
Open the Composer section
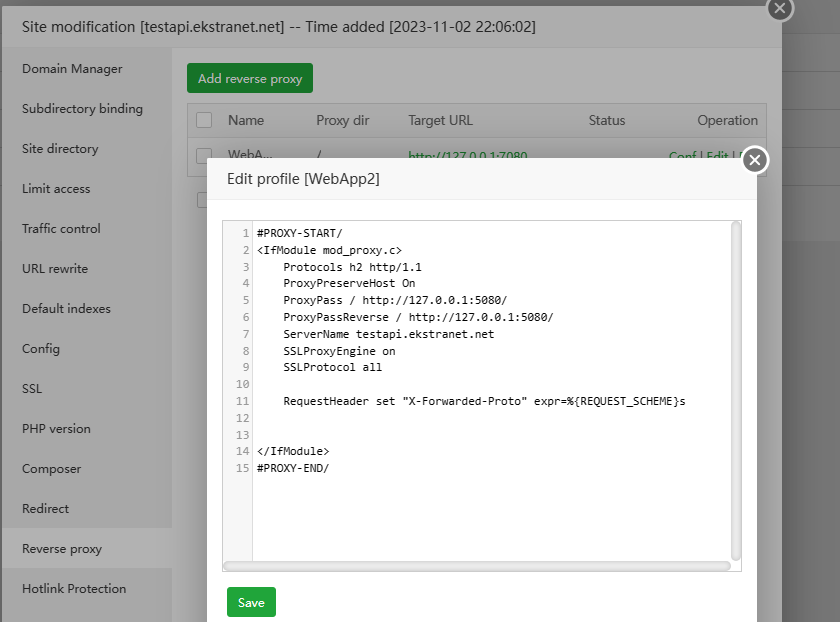tap(51, 469)
